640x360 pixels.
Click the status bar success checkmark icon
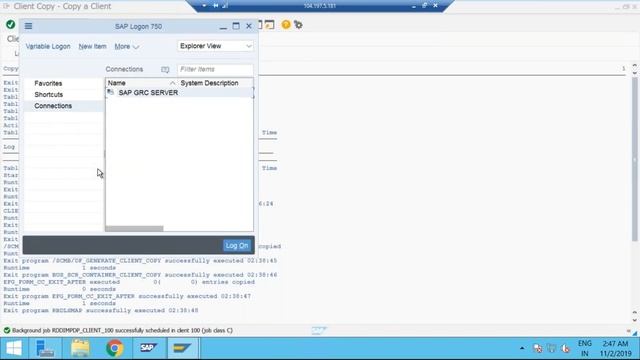(x=7, y=330)
